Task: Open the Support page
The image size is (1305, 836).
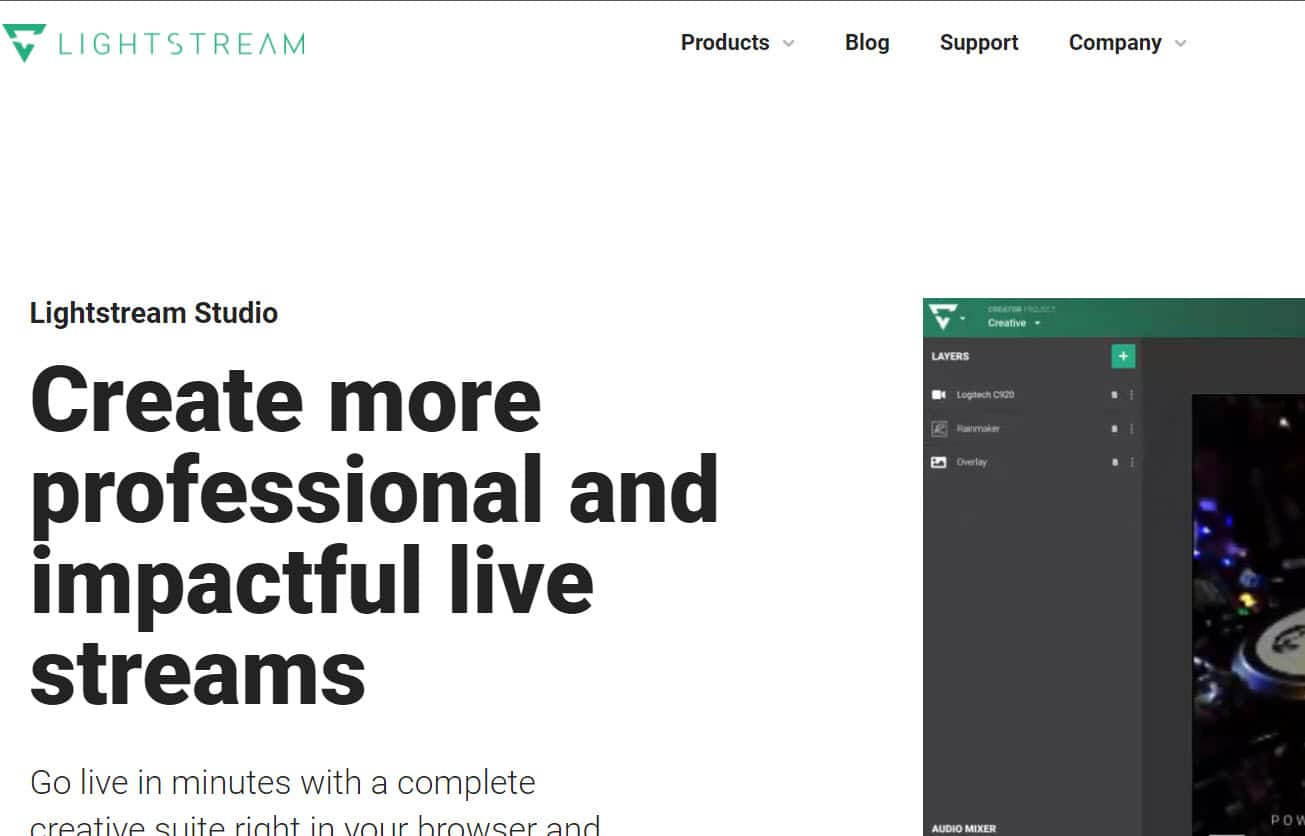Action: [x=979, y=43]
